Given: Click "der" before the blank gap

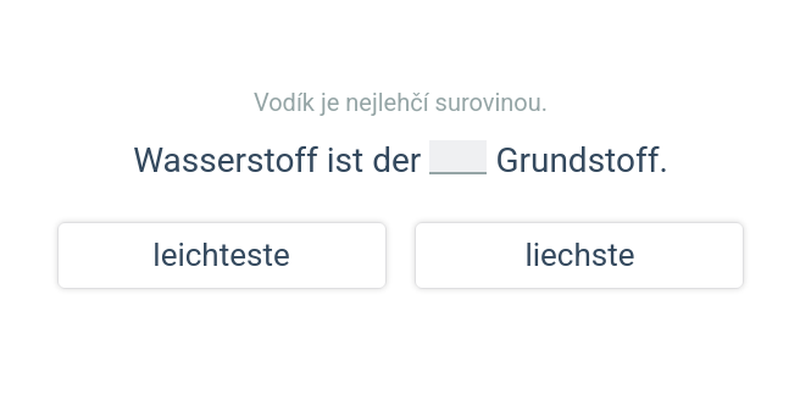Looking at the screenshot, I should point(396,160).
